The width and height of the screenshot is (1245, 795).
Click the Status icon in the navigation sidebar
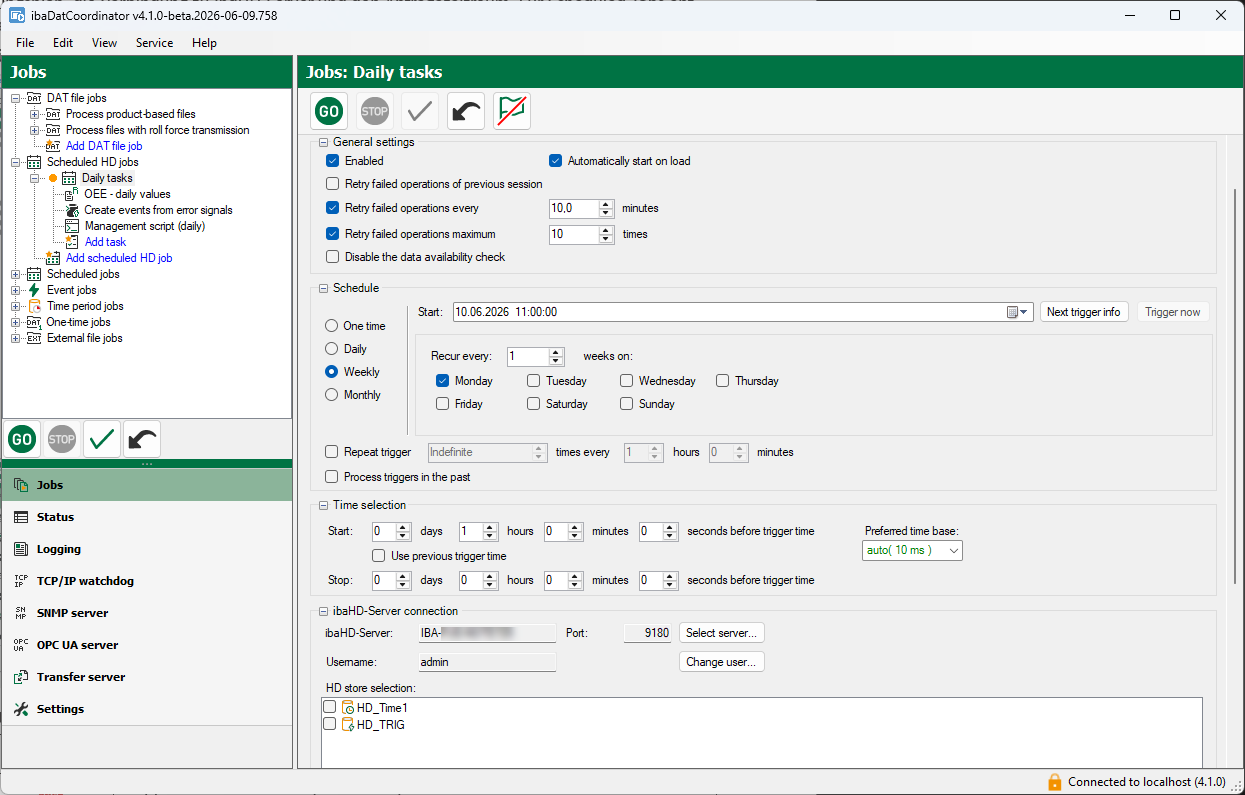tap(21, 517)
